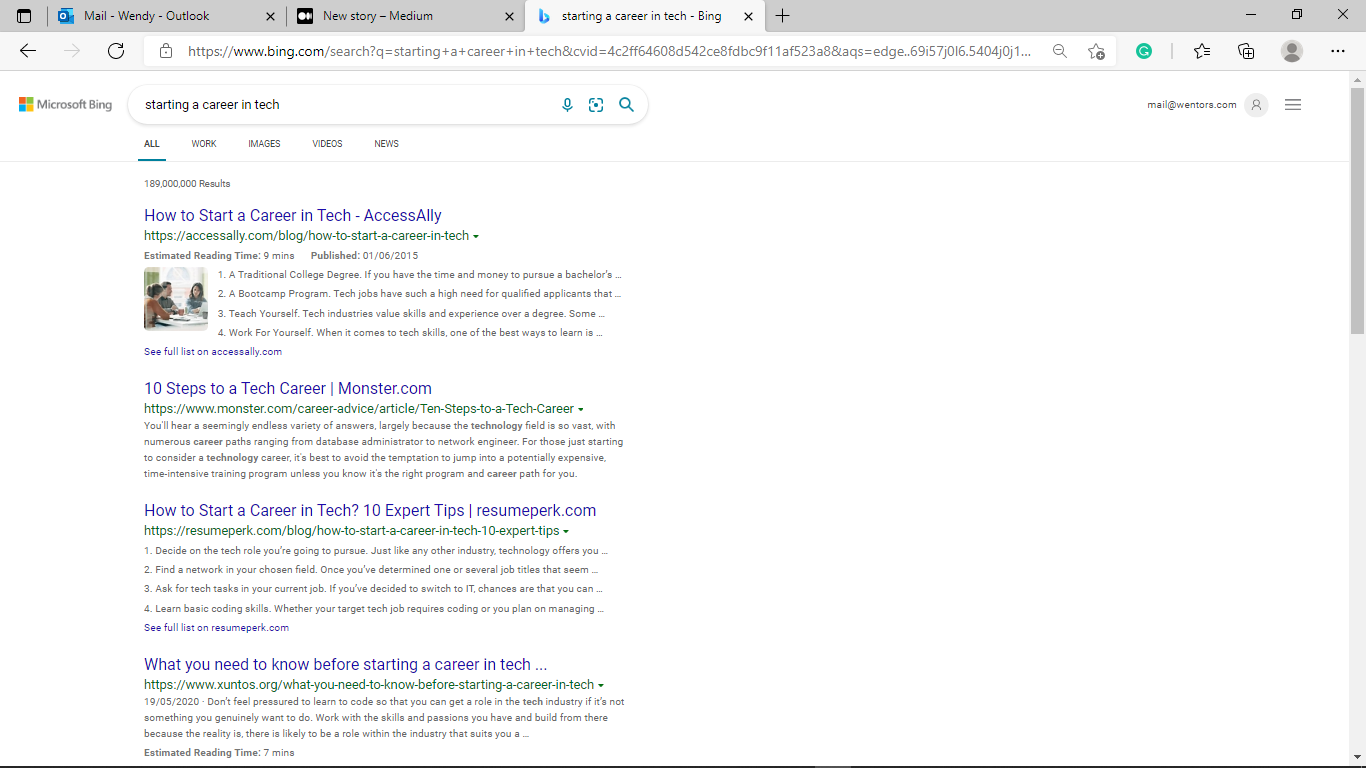Switch to the Mail - Wendy - Outlook tab
Viewport: 1366px width, 768px height.
click(x=166, y=16)
